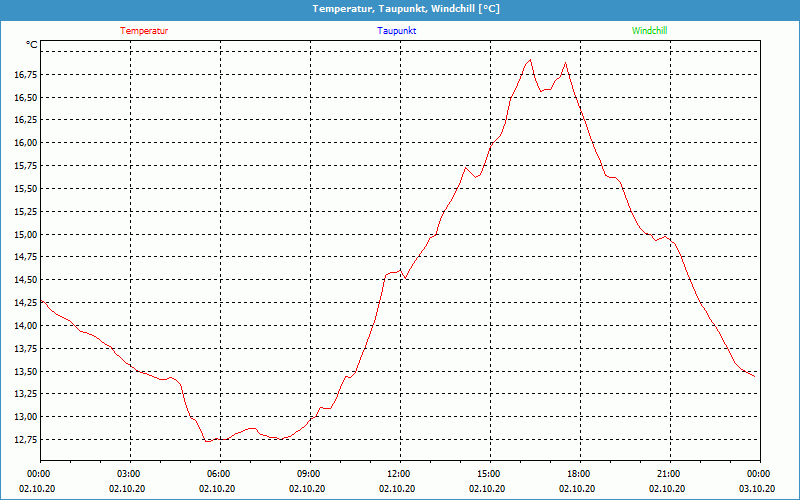The image size is (800, 500).
Task: Click the 18:00 time axis label
Action: tap(579, 474)
